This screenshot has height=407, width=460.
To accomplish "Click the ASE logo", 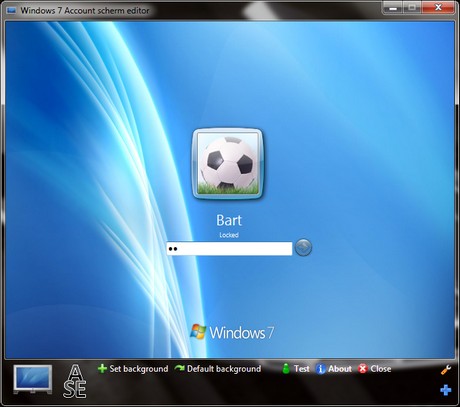I will [x=75, y=381].
